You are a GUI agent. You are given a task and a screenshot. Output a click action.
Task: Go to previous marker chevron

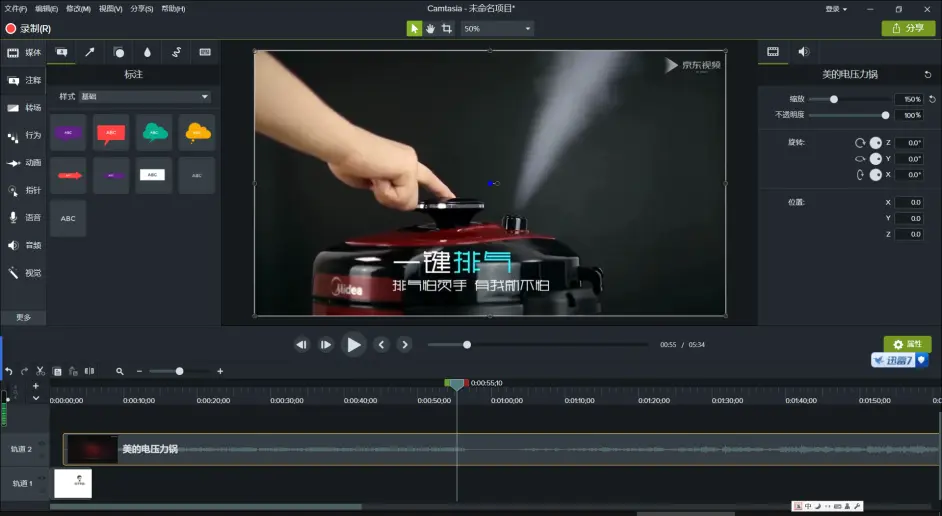381,345
